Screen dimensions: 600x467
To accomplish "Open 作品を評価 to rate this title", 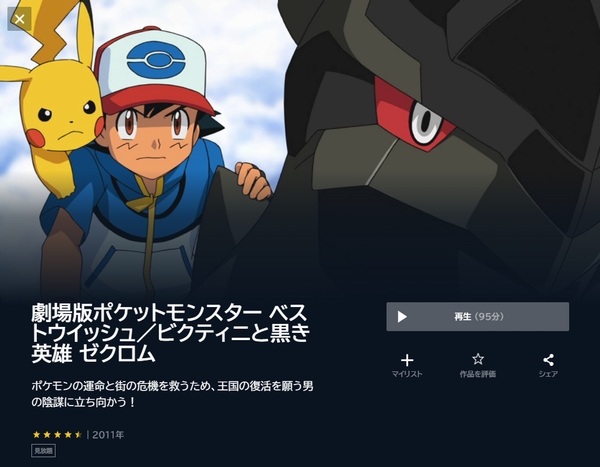I will (478, 374).
